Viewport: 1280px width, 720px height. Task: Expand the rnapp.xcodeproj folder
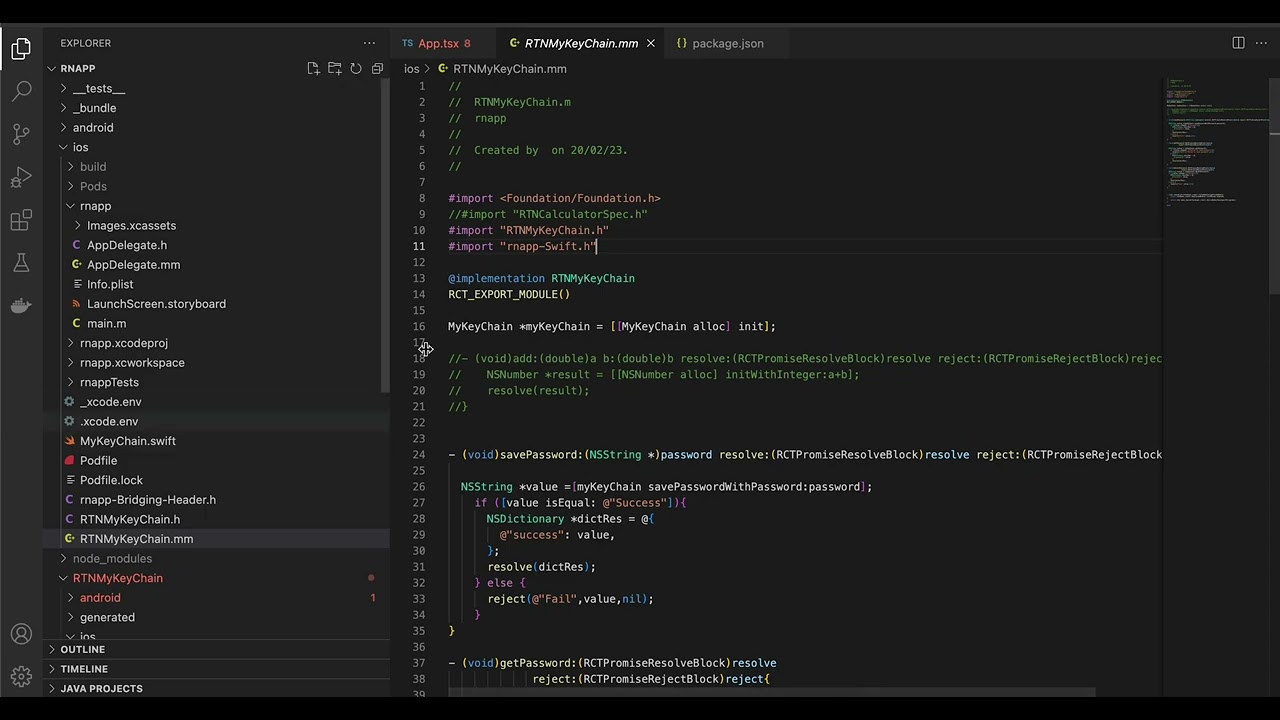[x=124, y=343]
